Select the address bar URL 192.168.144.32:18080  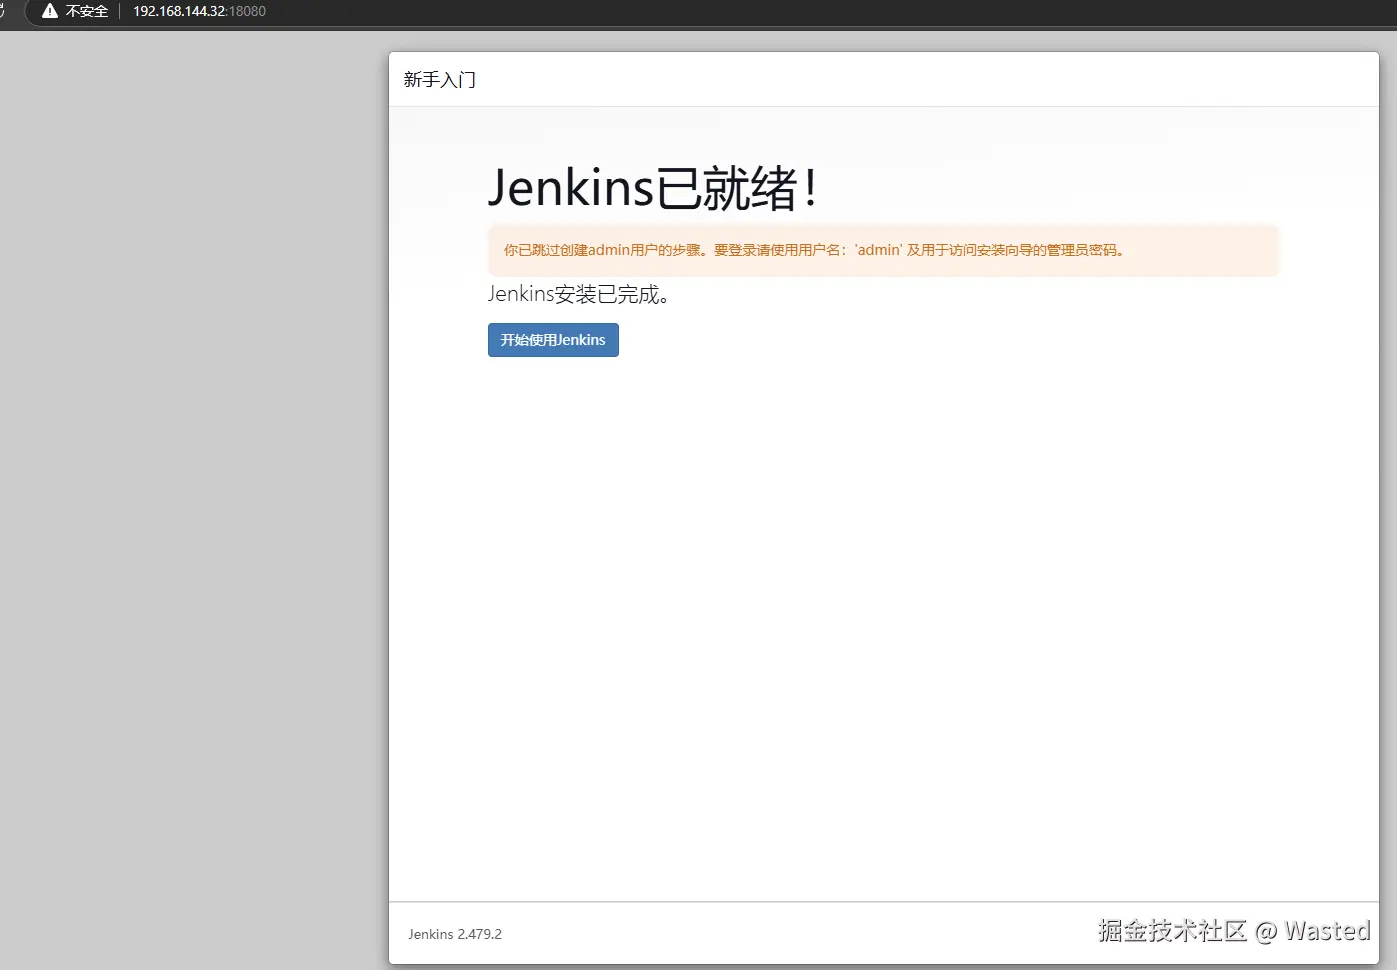[200, 11]
